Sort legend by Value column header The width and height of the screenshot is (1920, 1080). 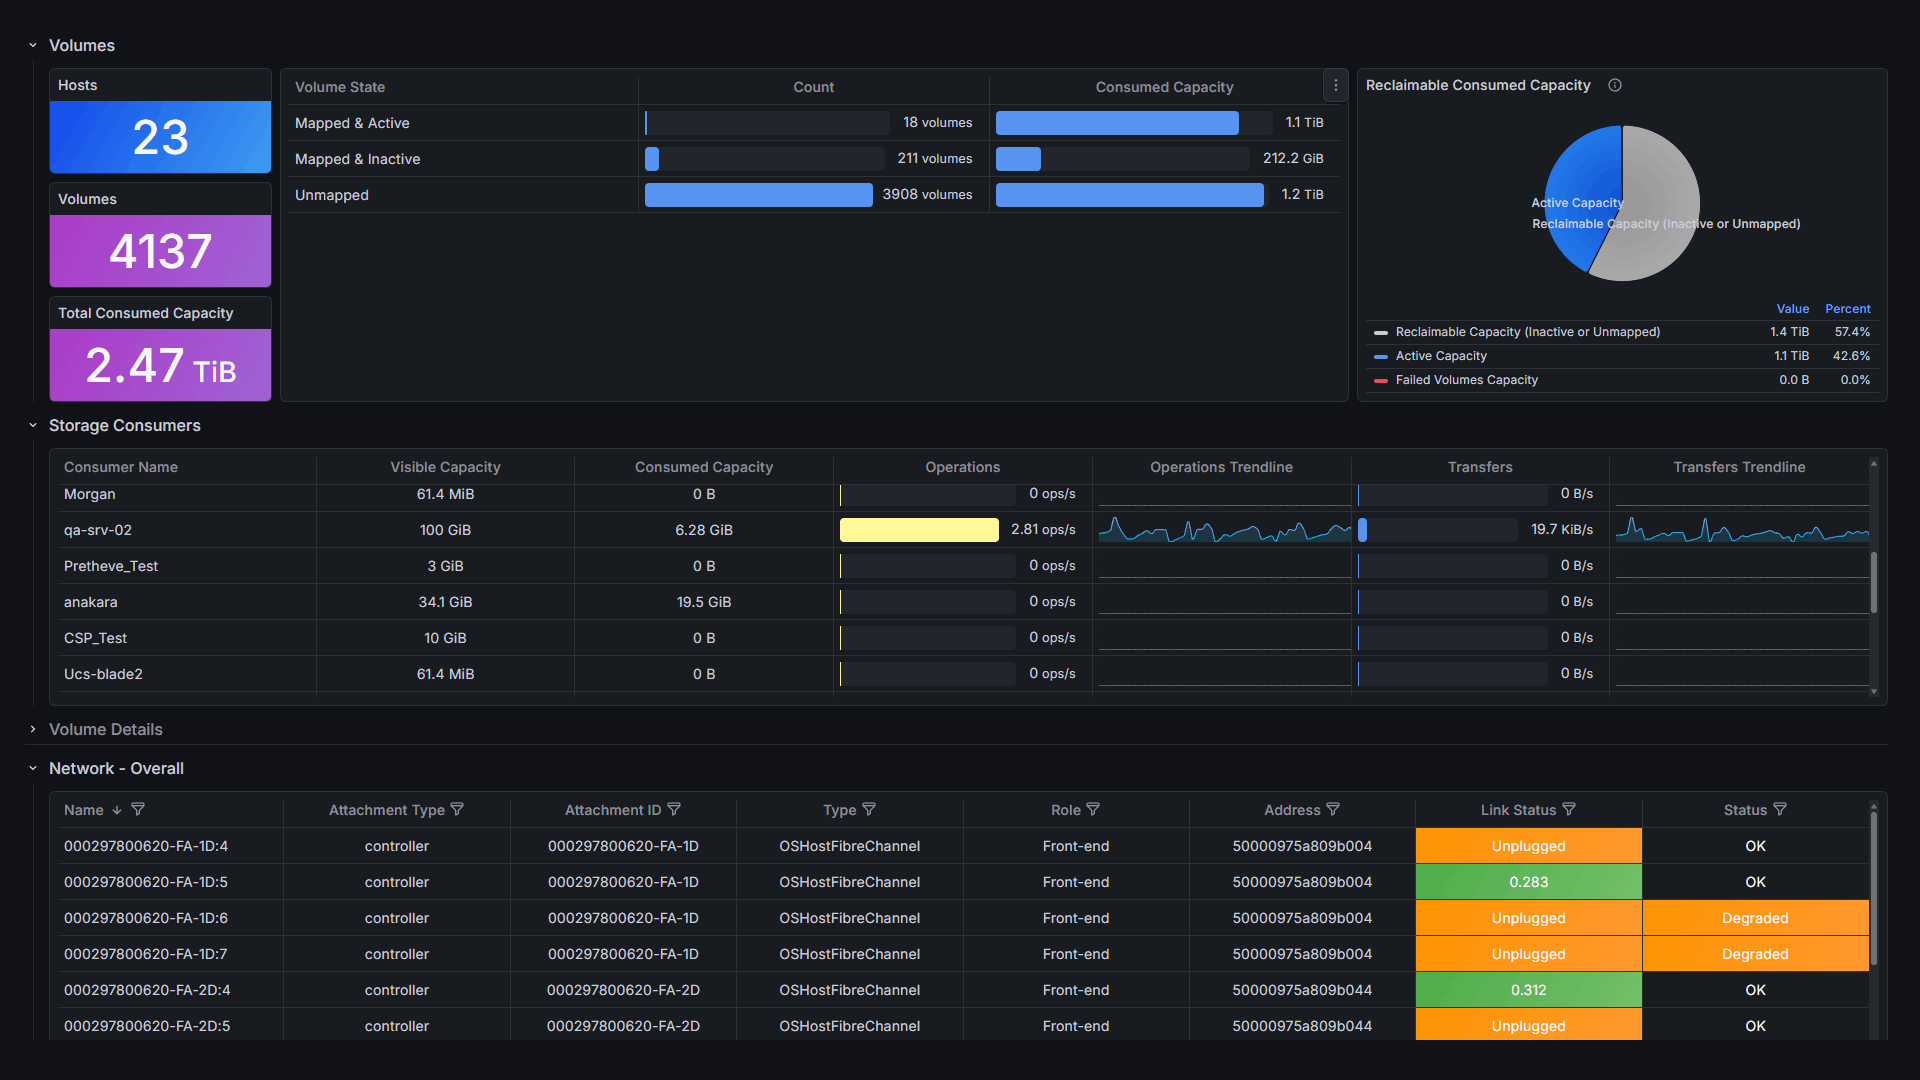point(1792,309)
